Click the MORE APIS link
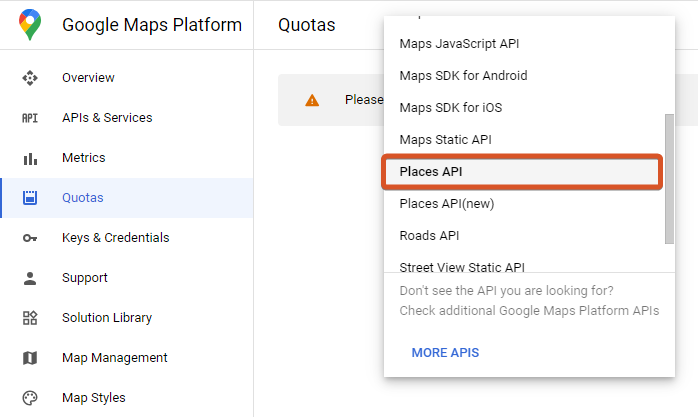This screenshot has height=417, width=698. [445, 353]
